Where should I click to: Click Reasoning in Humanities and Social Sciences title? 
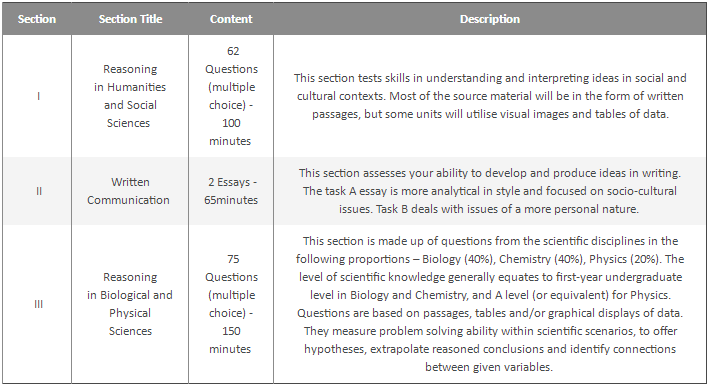(130, 96)
